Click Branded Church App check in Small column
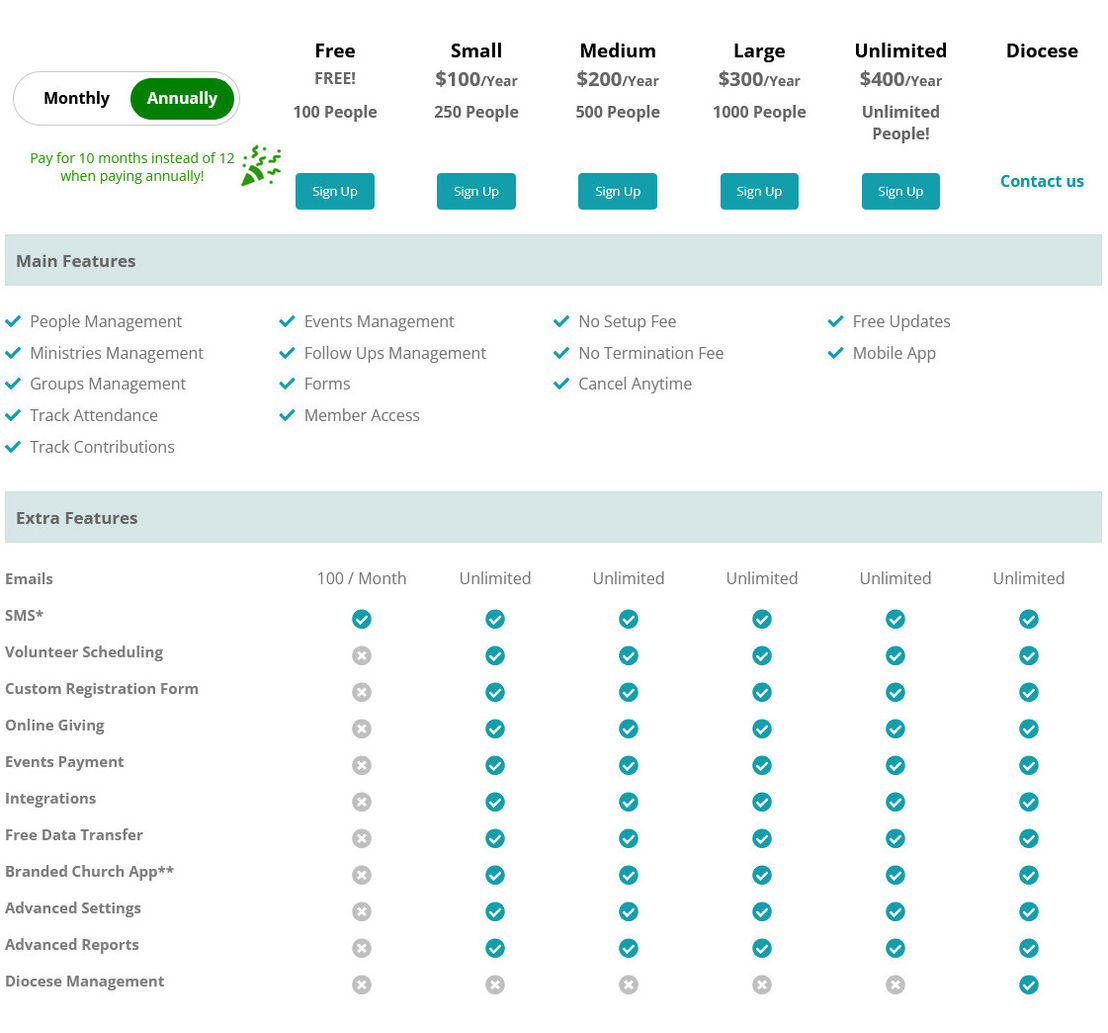The height and width of the screenshot is (1033, 1108). pos(495,875)
